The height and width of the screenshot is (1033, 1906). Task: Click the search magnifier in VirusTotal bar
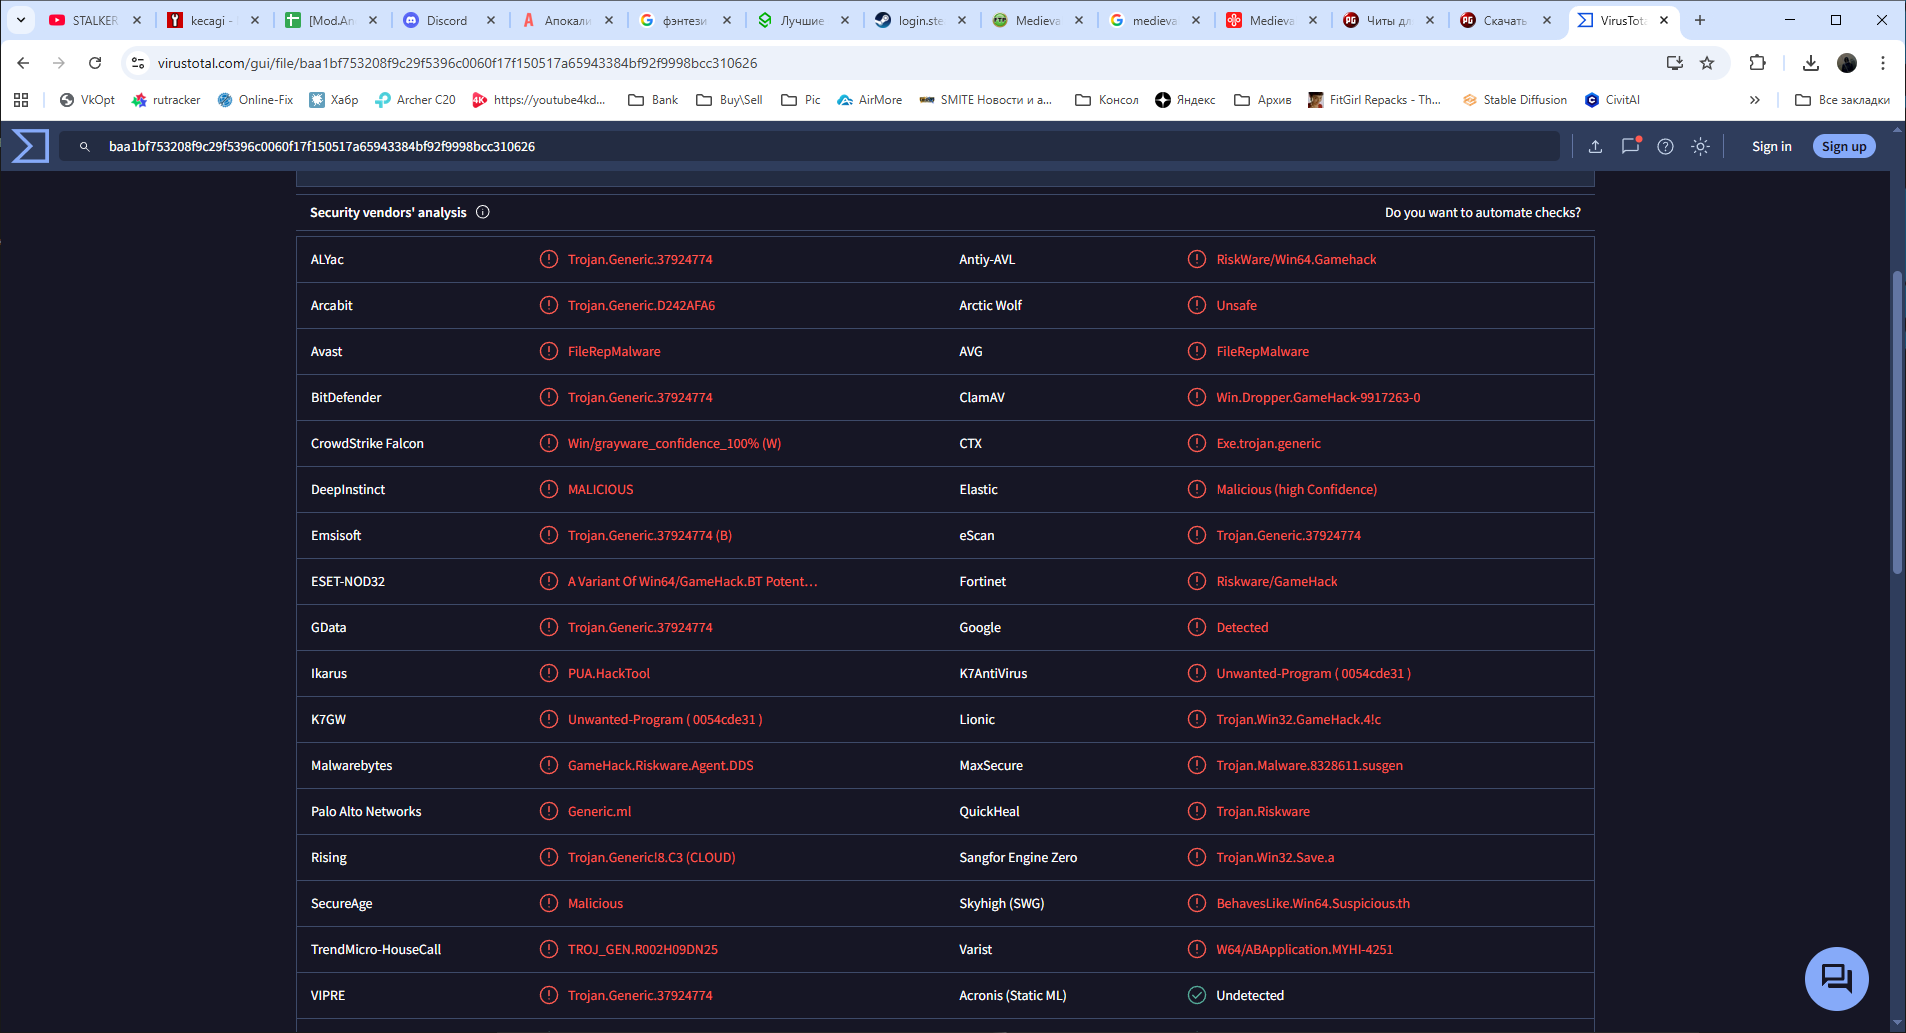[85, 146]
